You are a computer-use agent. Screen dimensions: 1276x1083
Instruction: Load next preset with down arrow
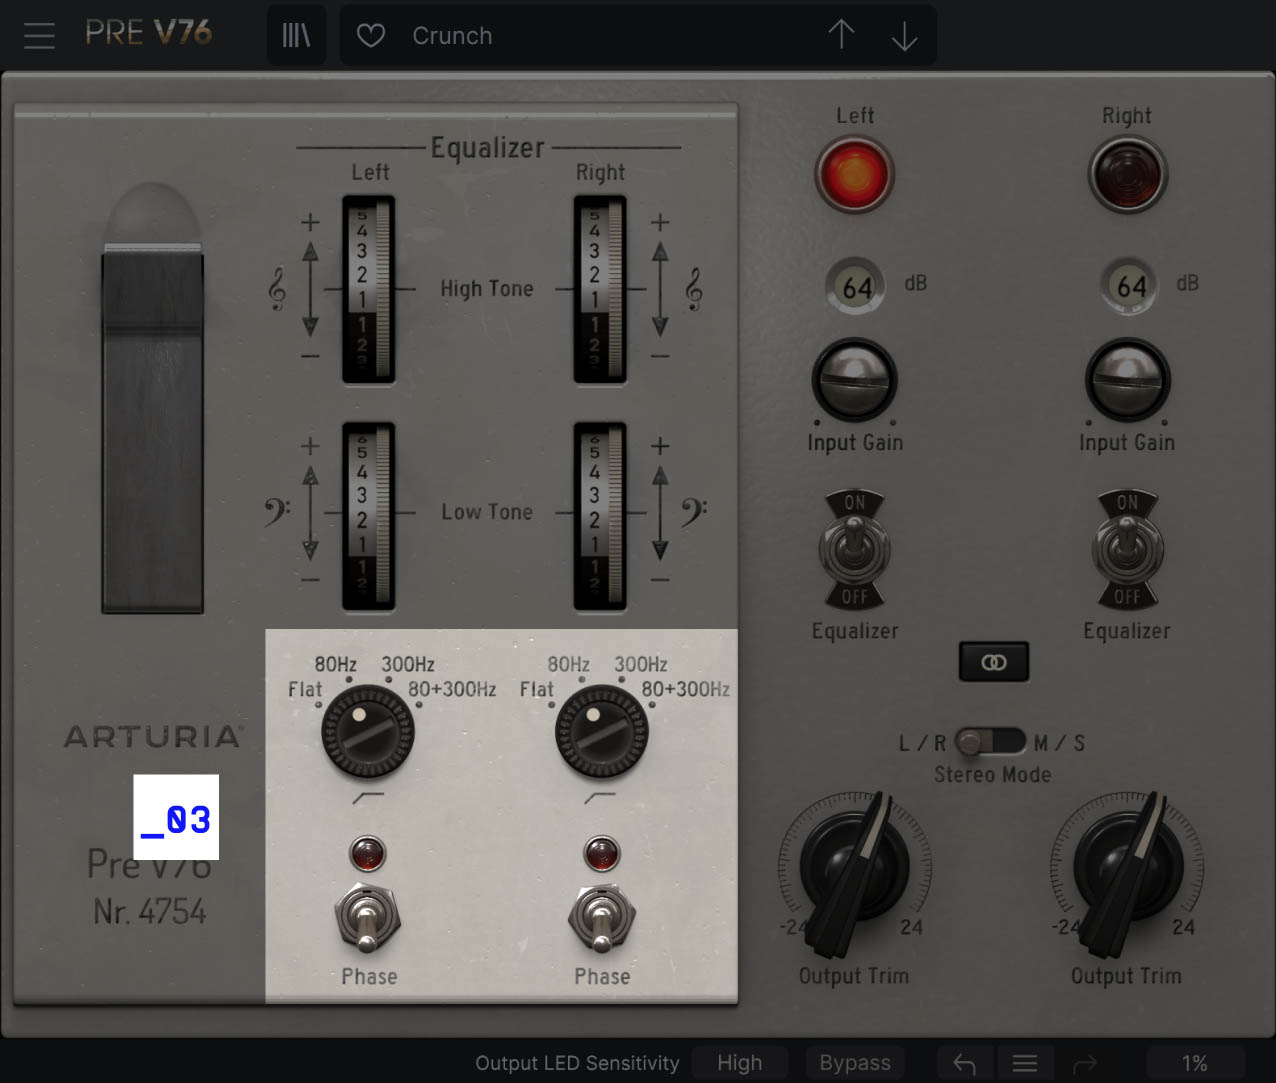point(904,36)
